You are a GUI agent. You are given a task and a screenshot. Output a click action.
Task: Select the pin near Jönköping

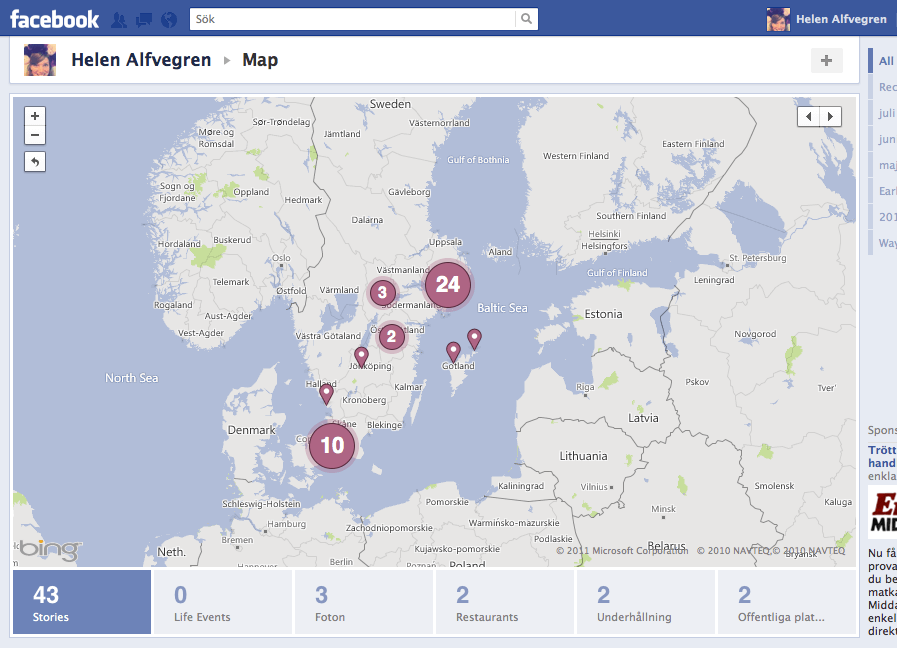(361, 357)
